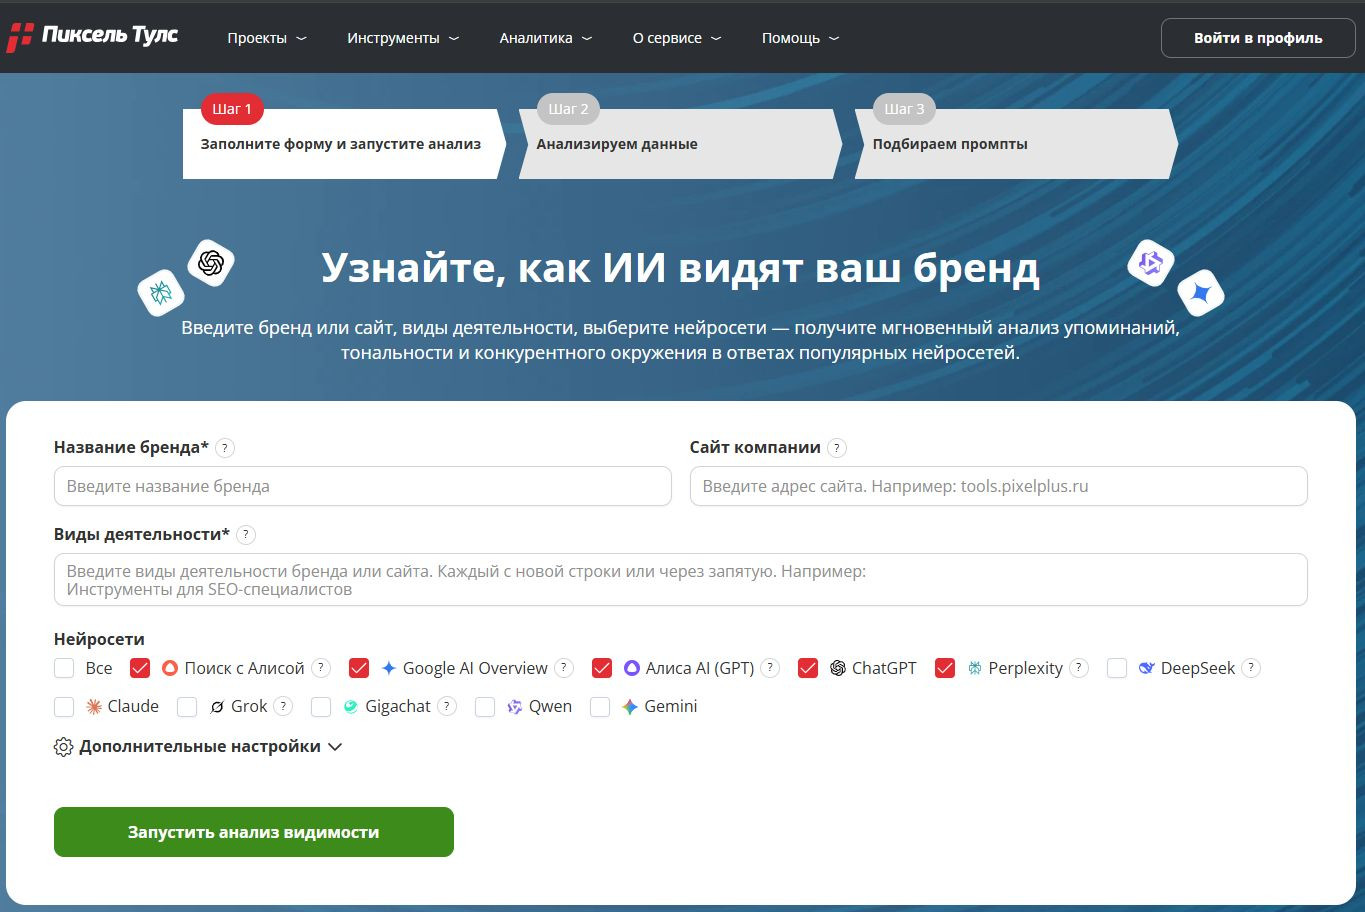Viewport: 1365px width, 912px height.
Task: Open the Аналитика menu item
Action: pyautogui.click(x=546, y=38)
